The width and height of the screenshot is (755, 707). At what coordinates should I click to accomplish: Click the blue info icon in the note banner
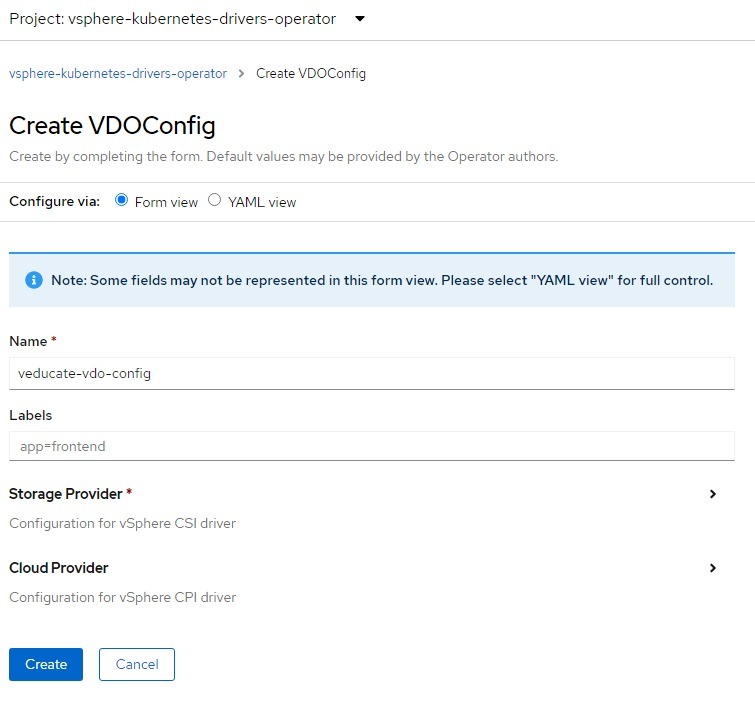34,280
